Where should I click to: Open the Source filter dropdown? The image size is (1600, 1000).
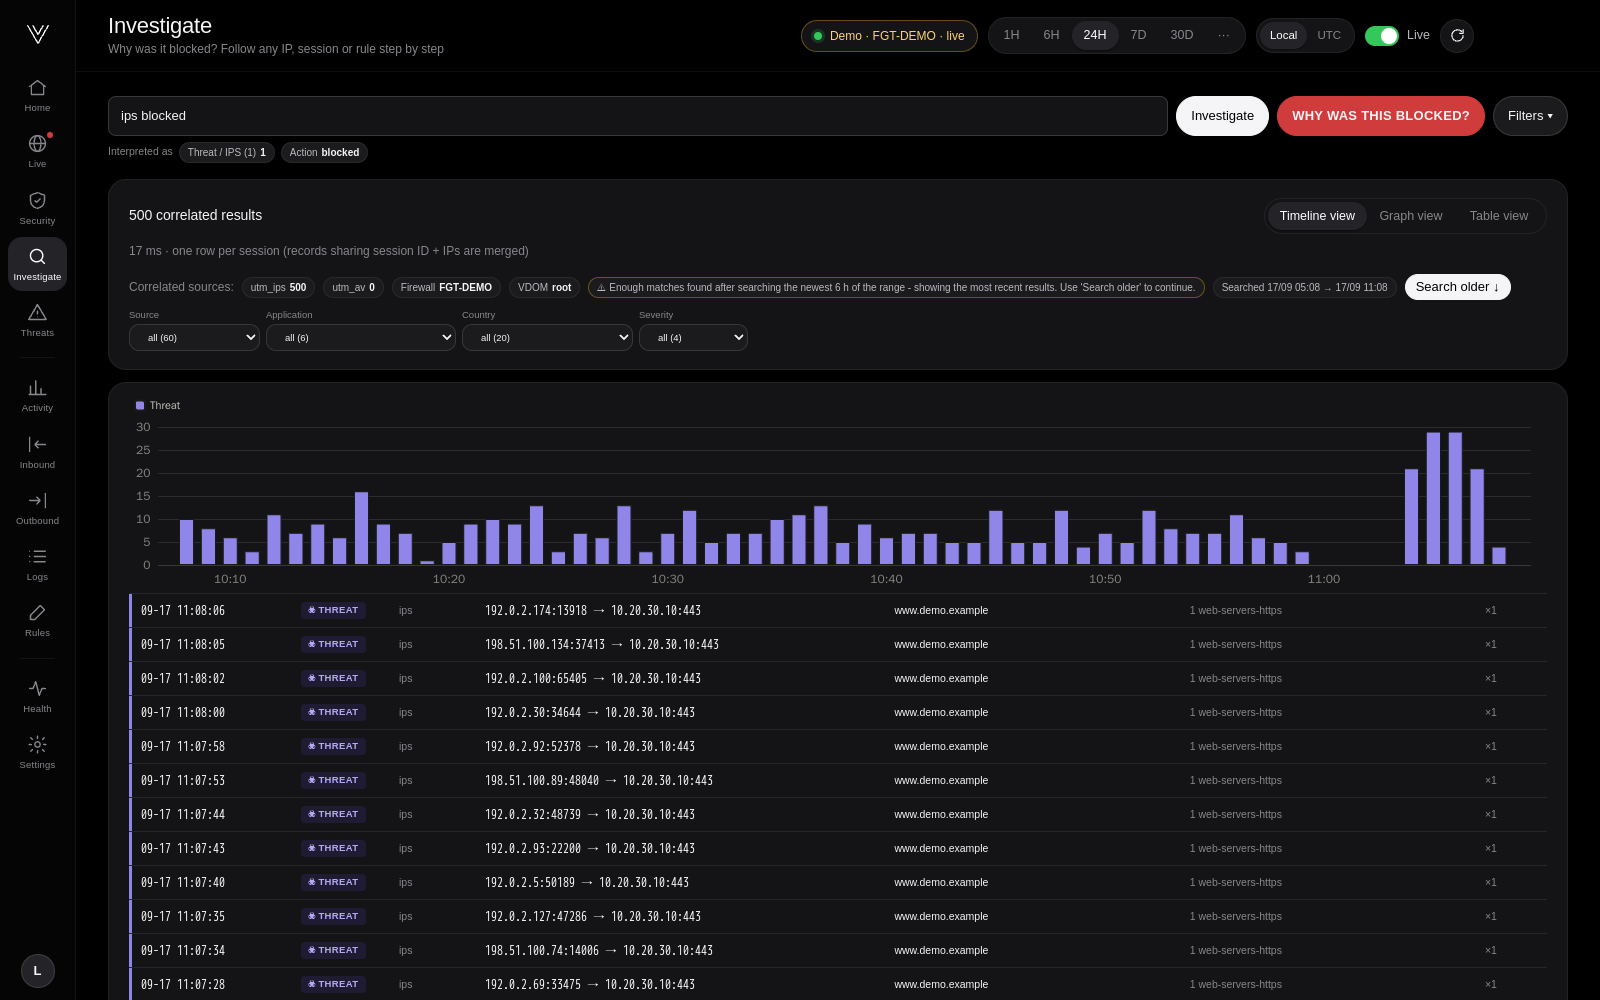click(194, 338)
